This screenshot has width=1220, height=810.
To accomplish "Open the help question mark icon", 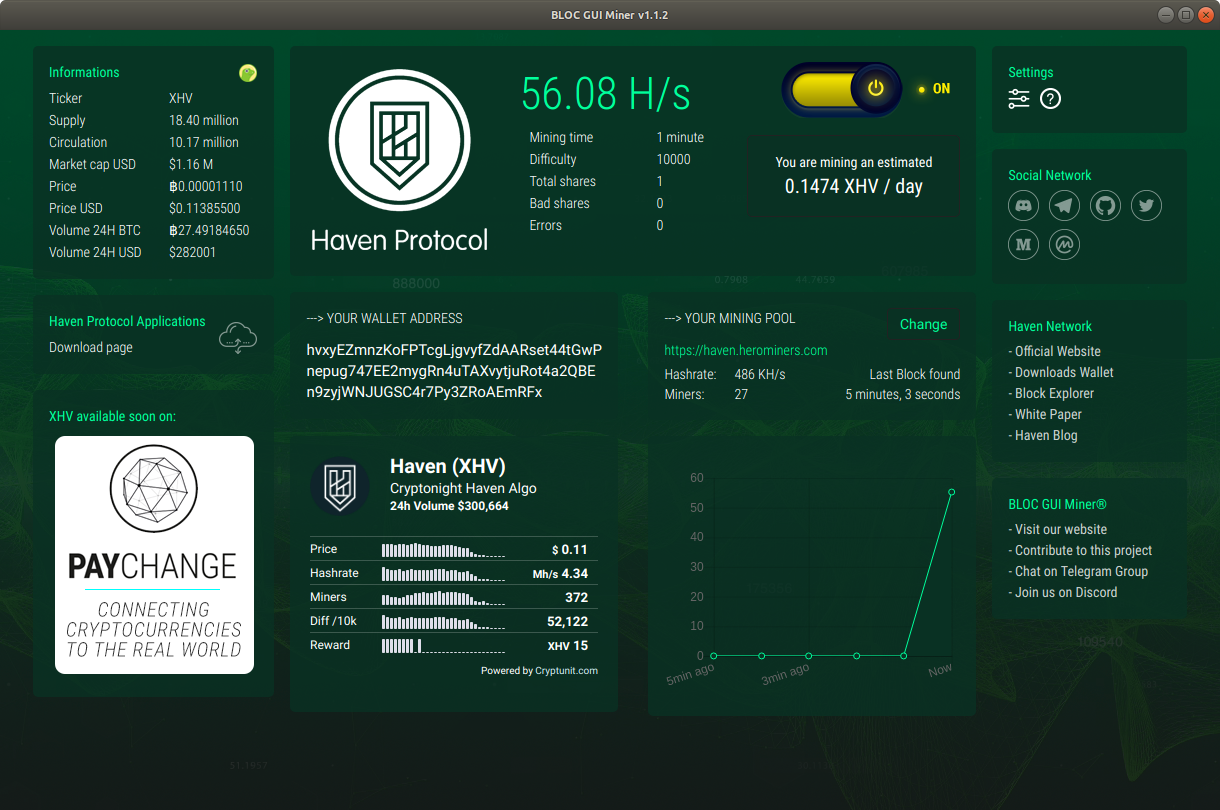I will (1050, 99).
